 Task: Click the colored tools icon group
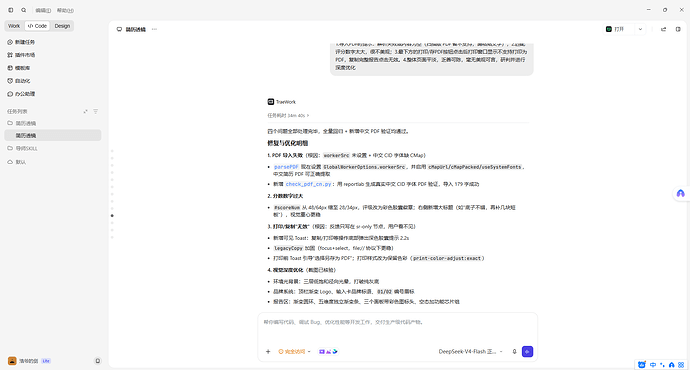[x=328, y=352]
